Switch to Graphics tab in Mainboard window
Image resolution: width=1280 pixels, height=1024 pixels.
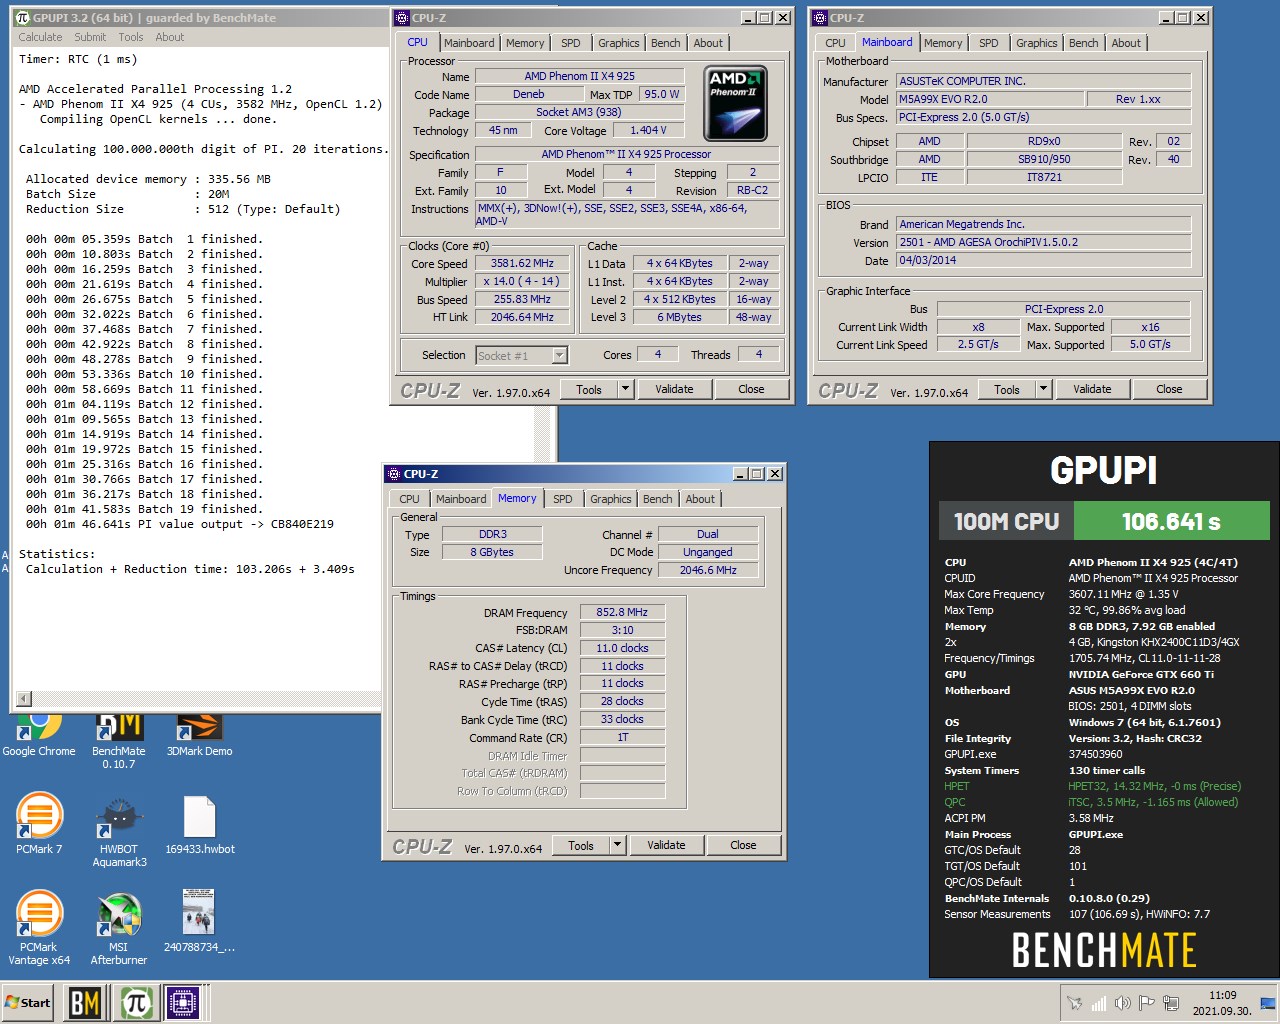1037,43
